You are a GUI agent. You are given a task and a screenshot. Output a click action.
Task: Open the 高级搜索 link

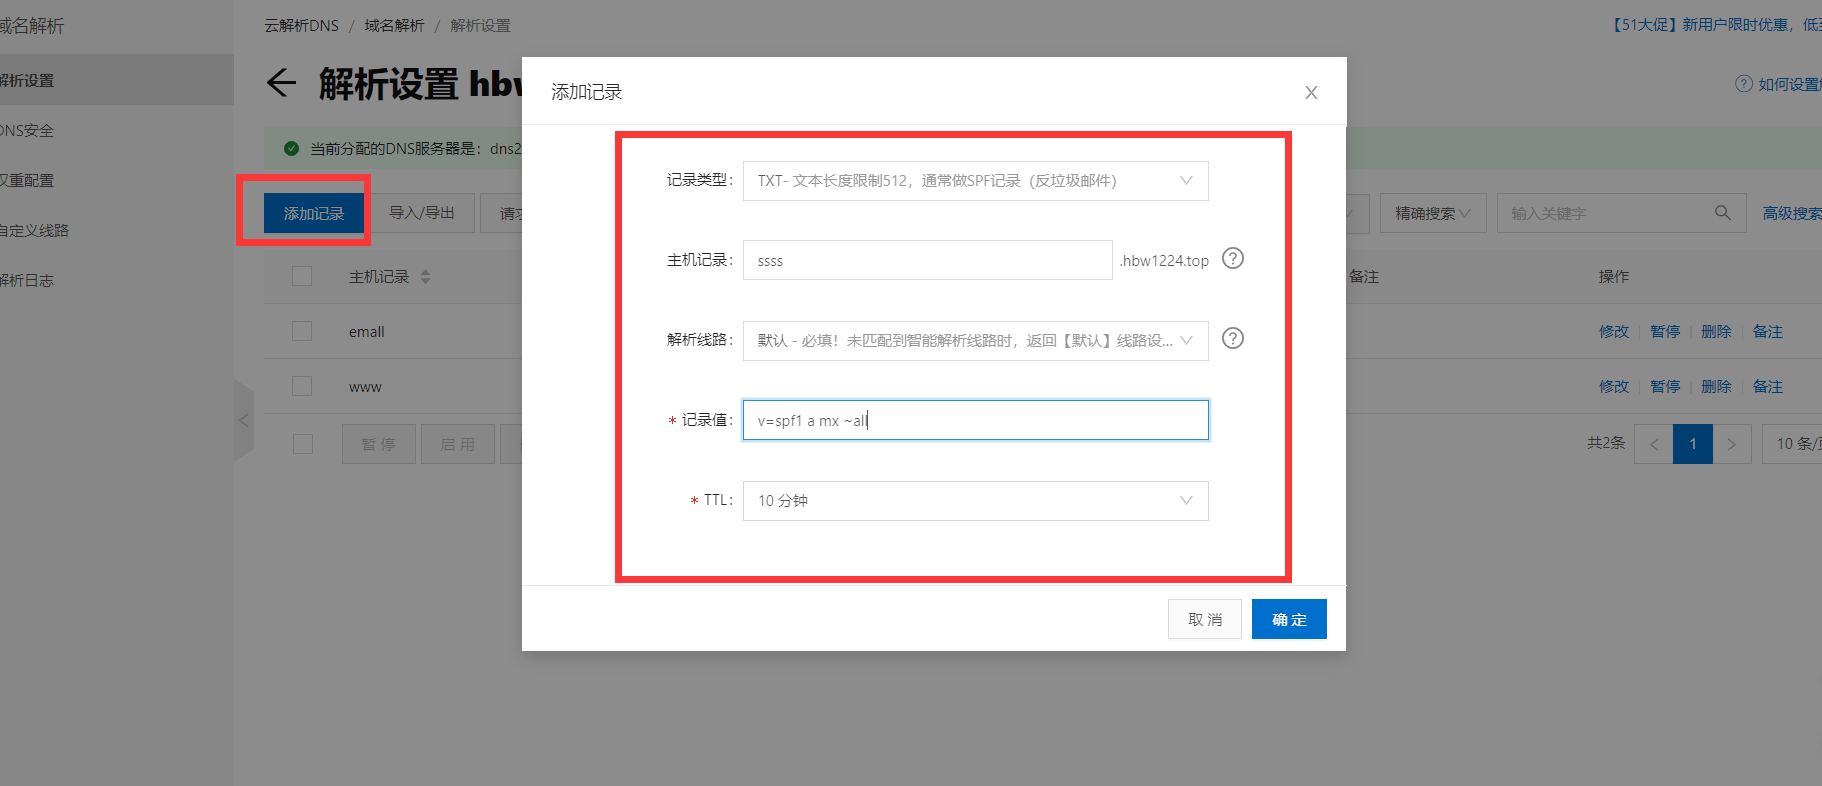click(1791, 213)
